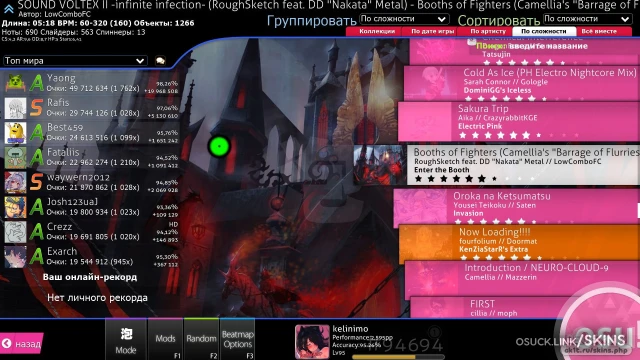Select the Booths of Fighters beatmap card
The width and height of the screenshot is (640, 360).
coord(497,165)
